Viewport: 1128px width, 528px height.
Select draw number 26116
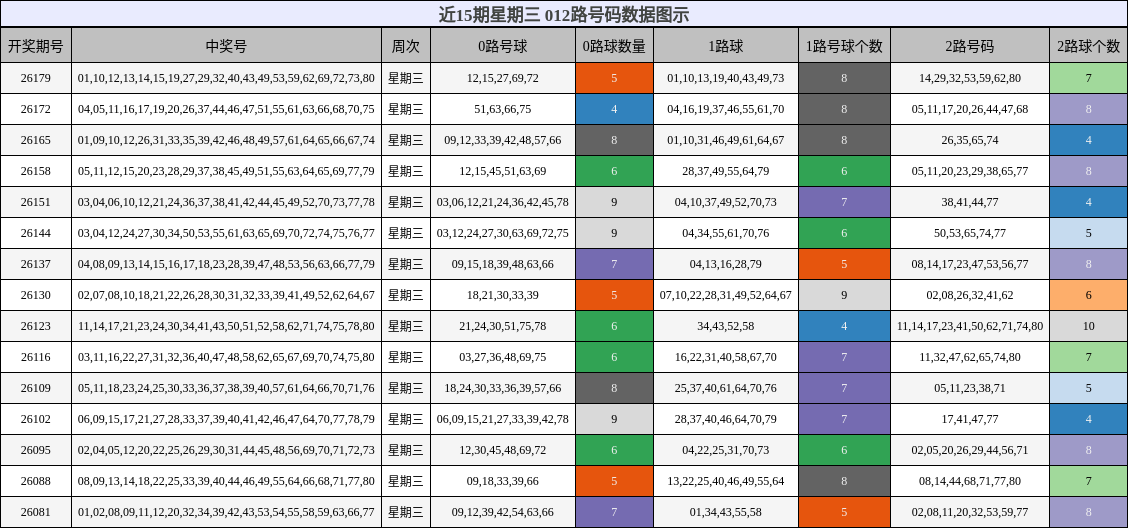click(x=36, y=357)
